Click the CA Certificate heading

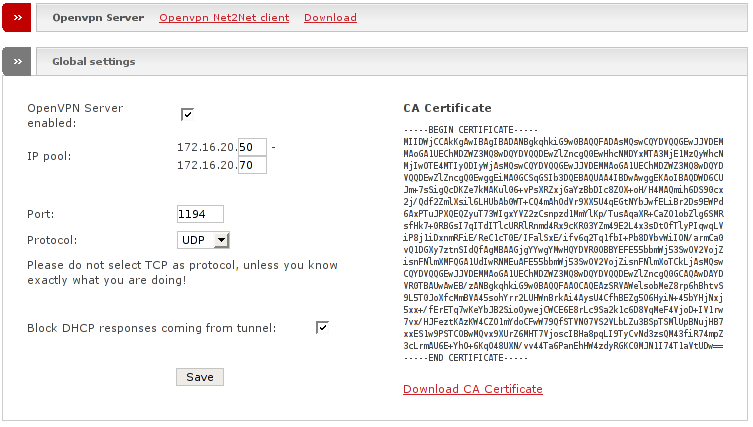click(447, 108)
